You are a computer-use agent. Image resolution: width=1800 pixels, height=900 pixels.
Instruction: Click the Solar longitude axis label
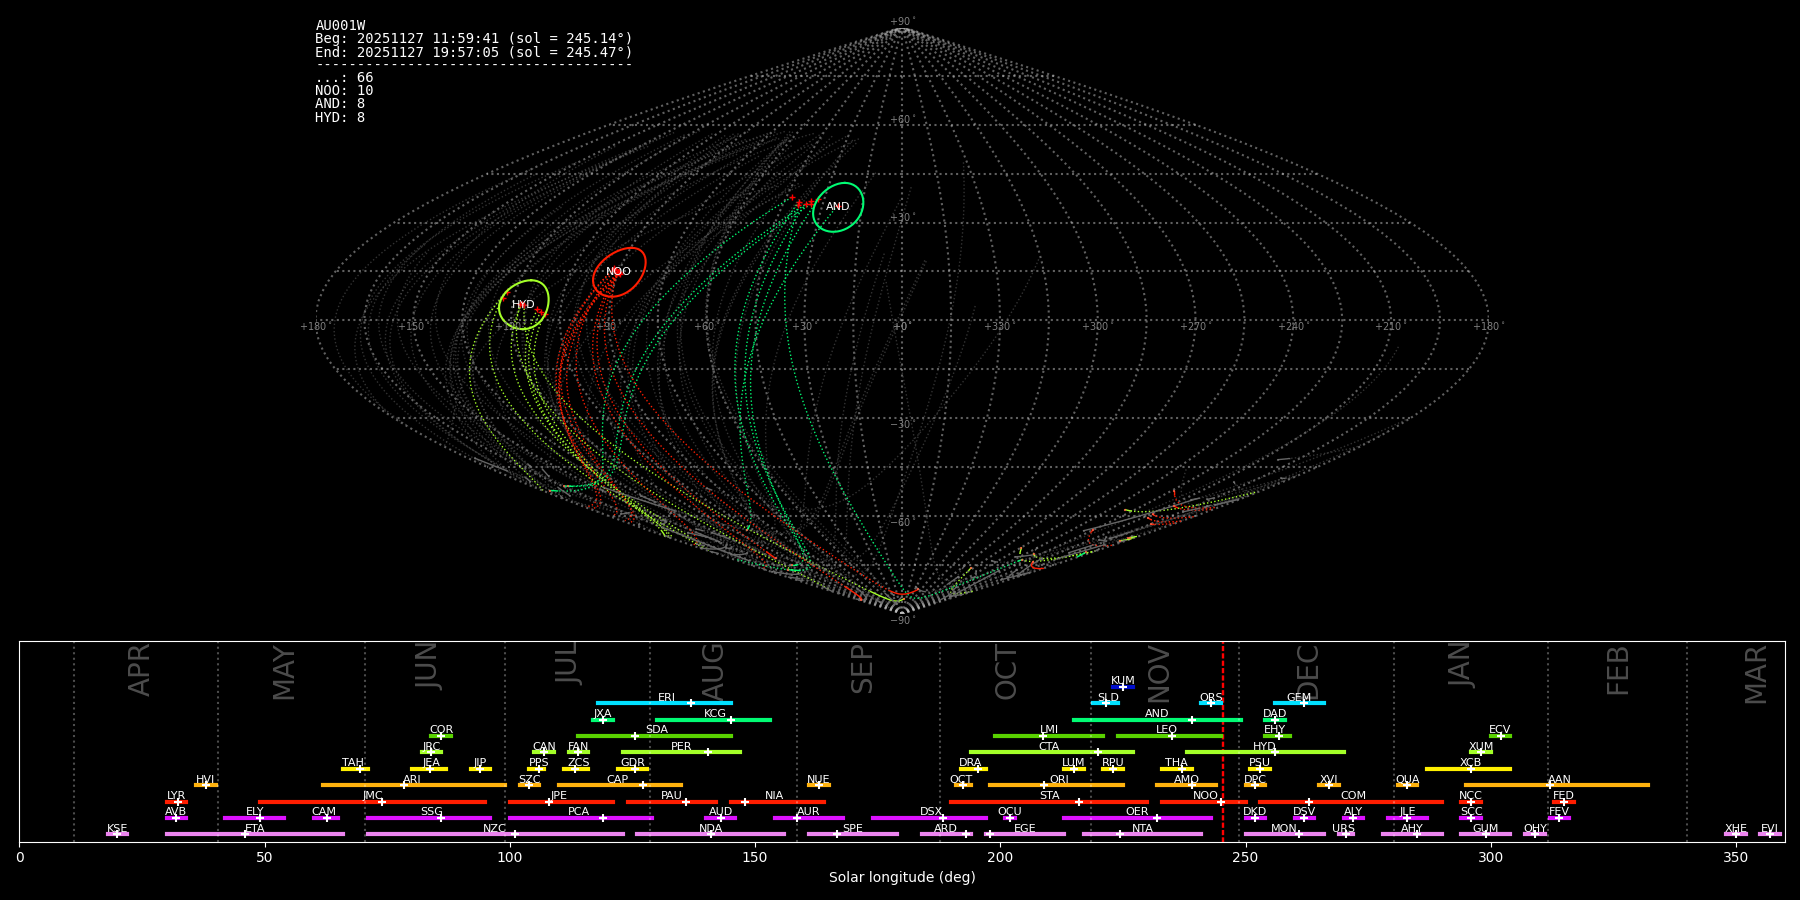(901, 878)
